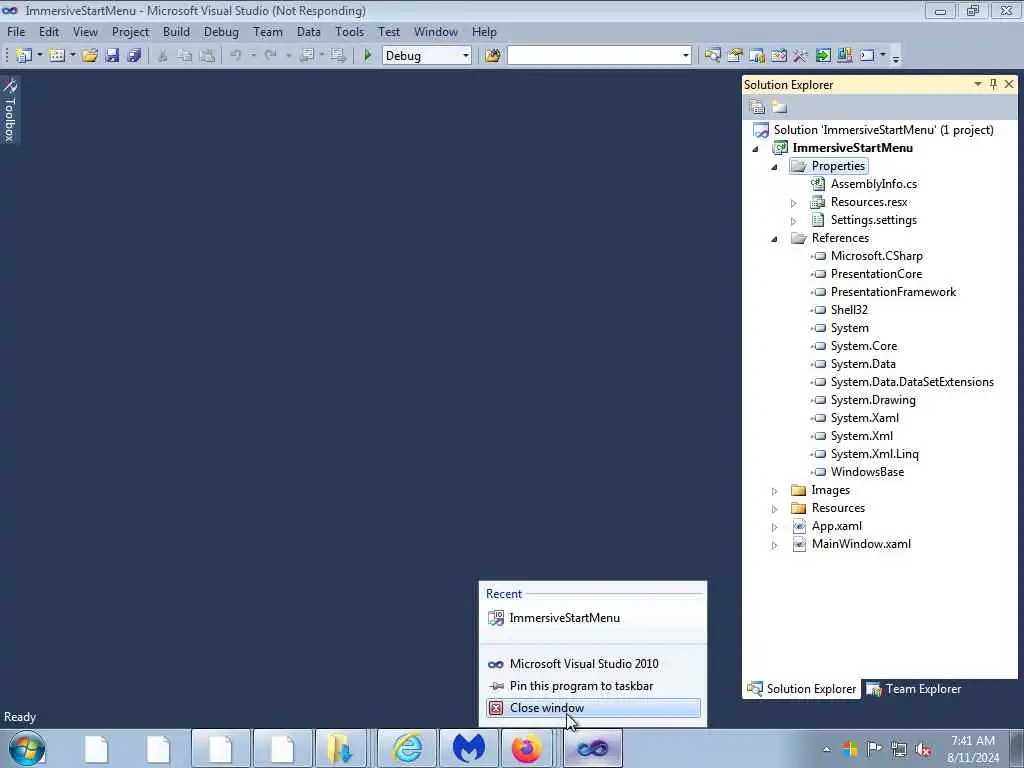Open the Tools menu
Screen dimensions: 1024x768
click(349, 31)
